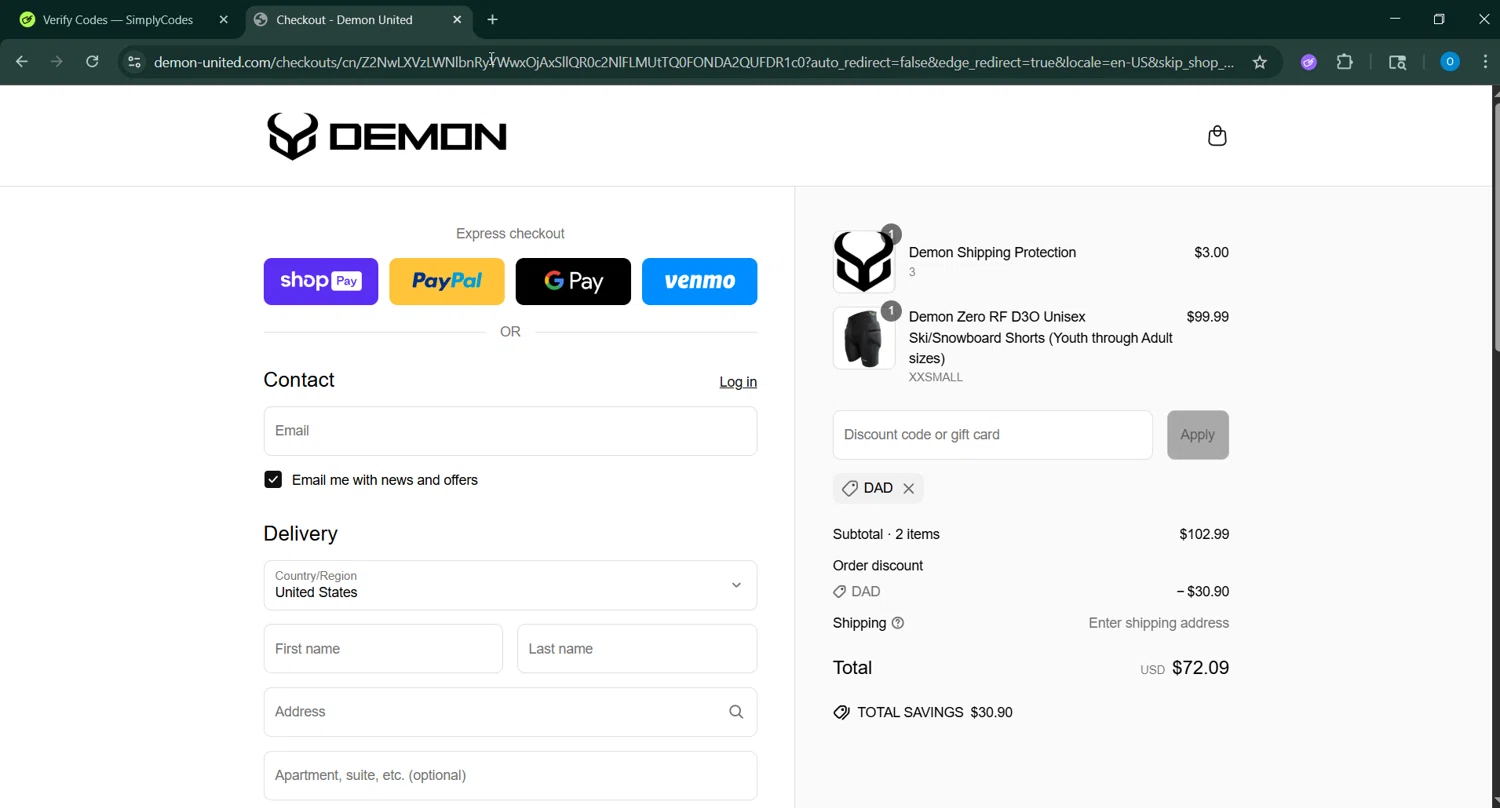1500x808 pixels.
Task: Click the Apply discount button
Action: click(x=1197, y=435)
